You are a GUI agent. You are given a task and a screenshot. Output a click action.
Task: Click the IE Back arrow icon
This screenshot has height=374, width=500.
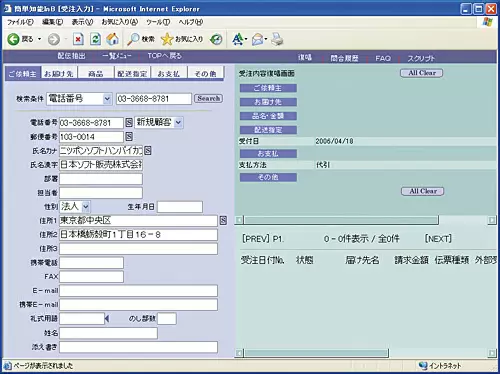(13, 39)
